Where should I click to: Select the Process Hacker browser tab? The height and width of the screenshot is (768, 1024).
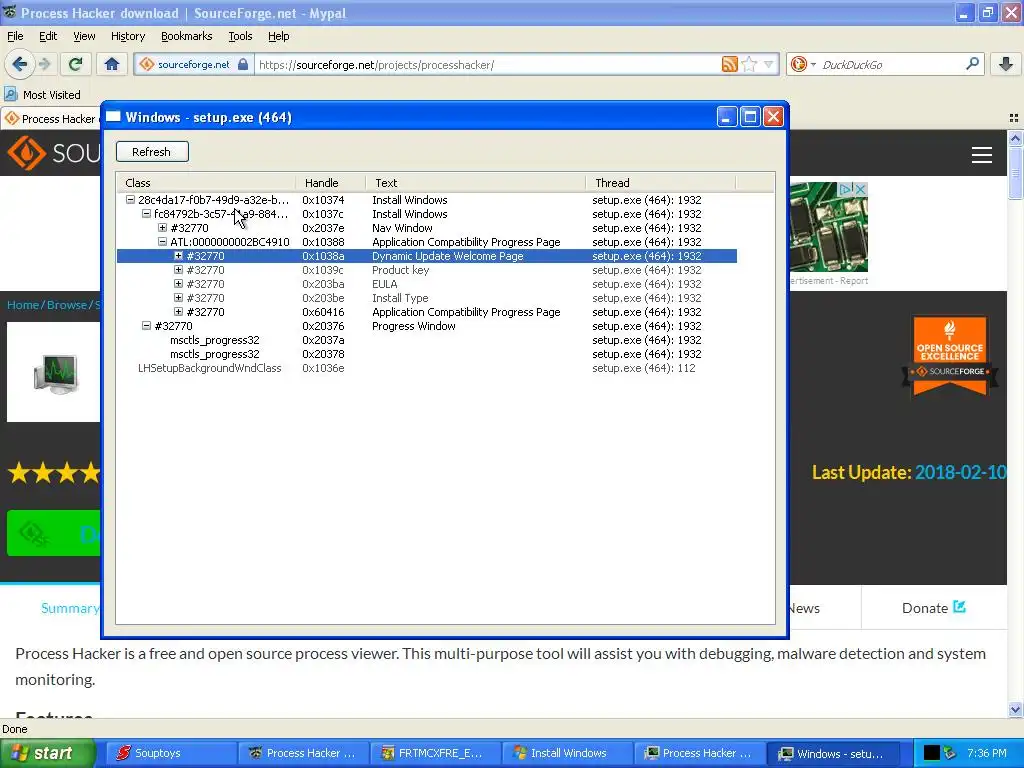51,118
